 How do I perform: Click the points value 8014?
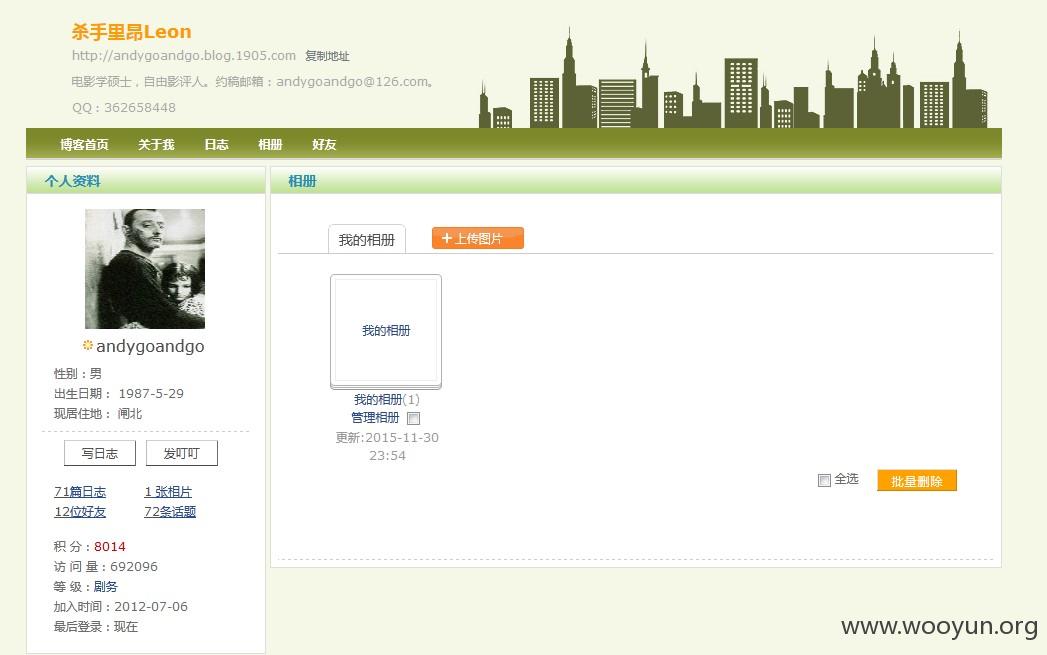110,546
